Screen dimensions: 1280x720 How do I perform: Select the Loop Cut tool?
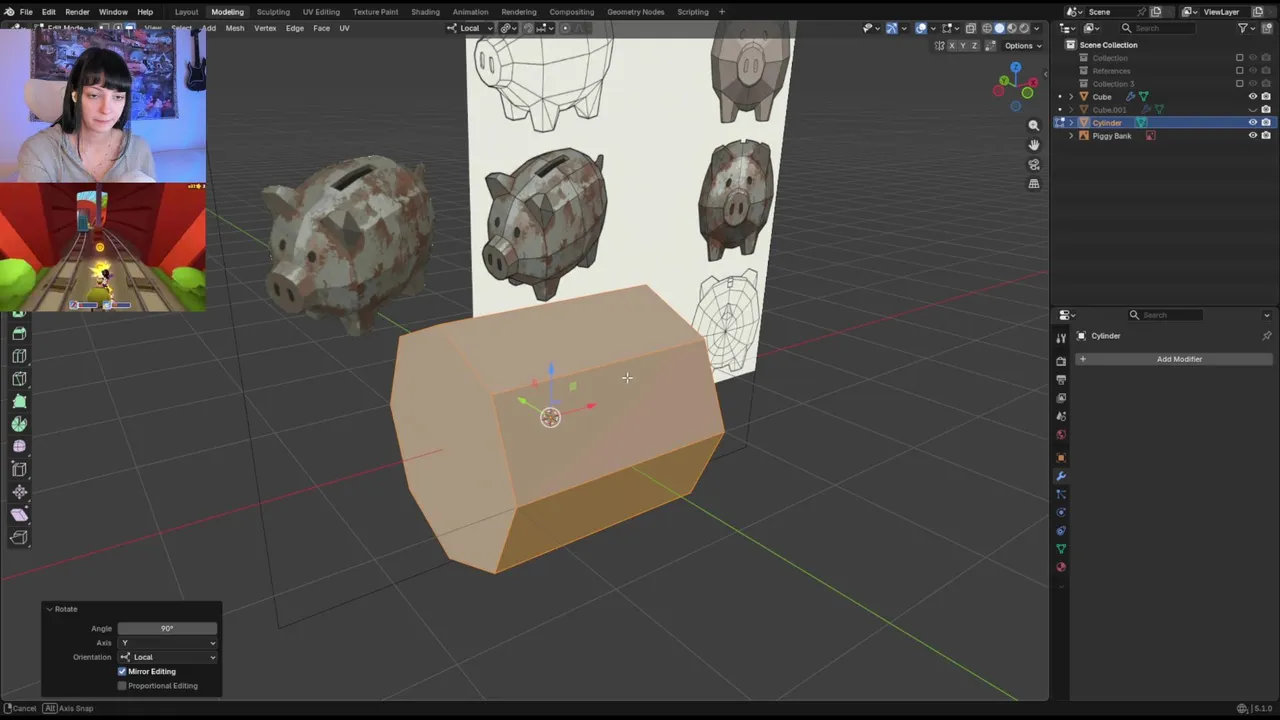[19, 356]
